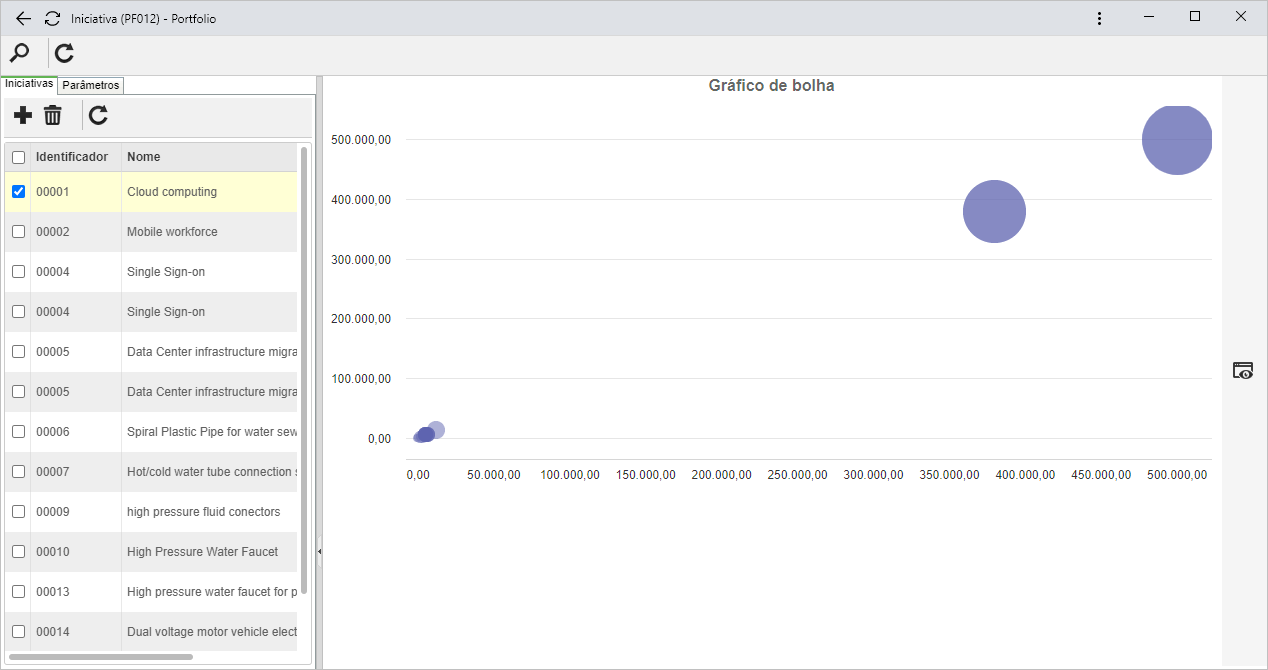
Task: Check the High Pressure Water Faucet row 00010
Action: click(18, 551)
